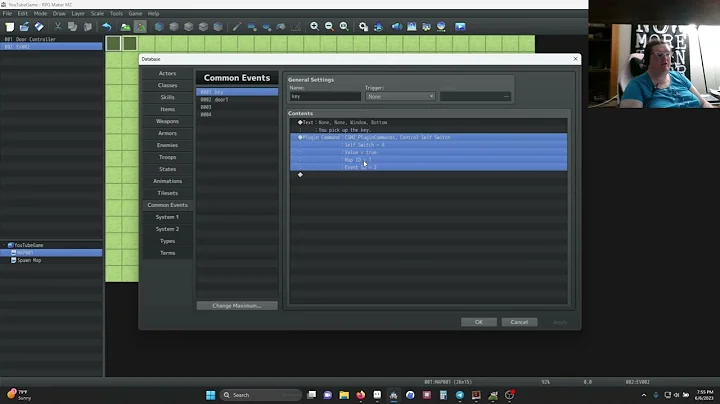Close the Database dialog with X
Viewport: 720px width, 404px height.
[575, 59]
